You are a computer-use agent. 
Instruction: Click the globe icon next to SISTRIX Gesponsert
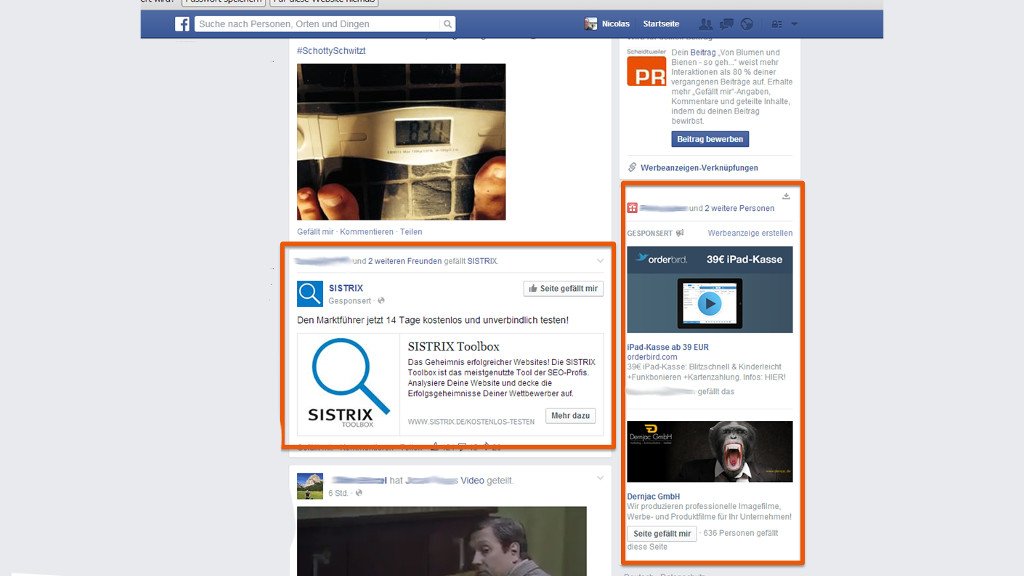(x=381, y=301)
